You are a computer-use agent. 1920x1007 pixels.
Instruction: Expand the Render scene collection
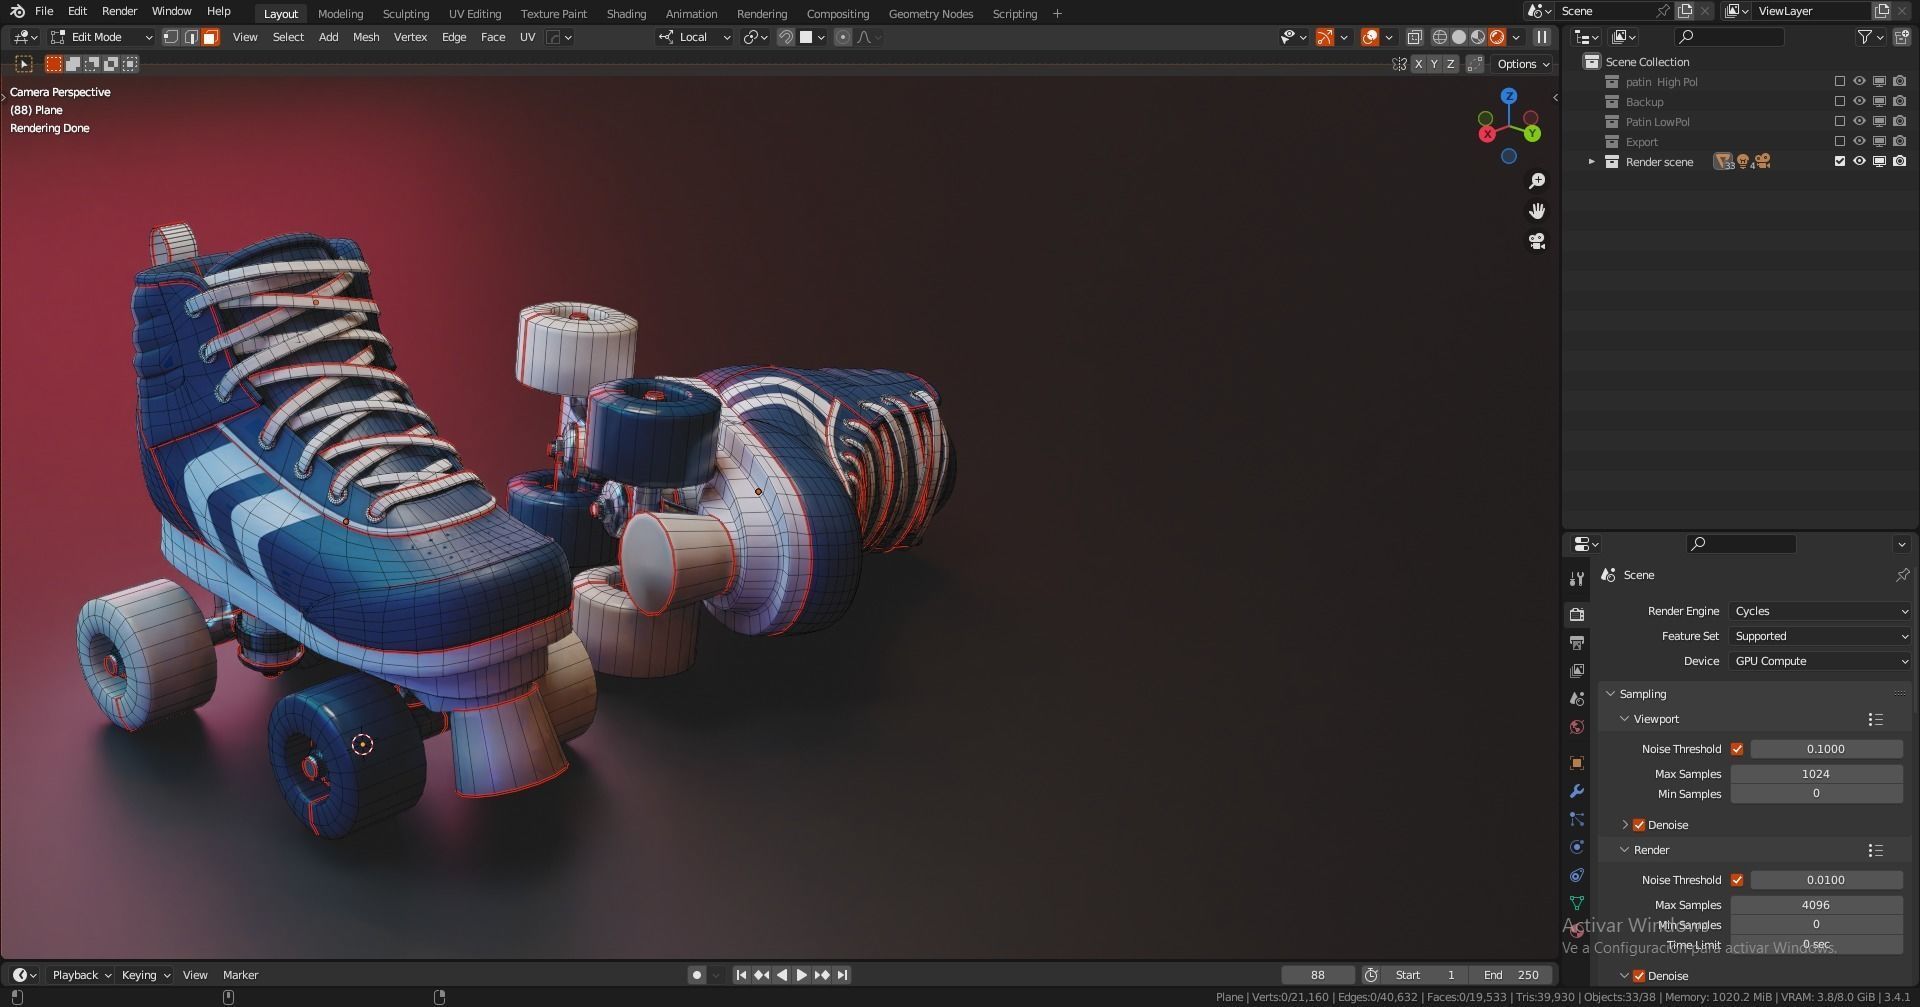(x=1591, y=161)
